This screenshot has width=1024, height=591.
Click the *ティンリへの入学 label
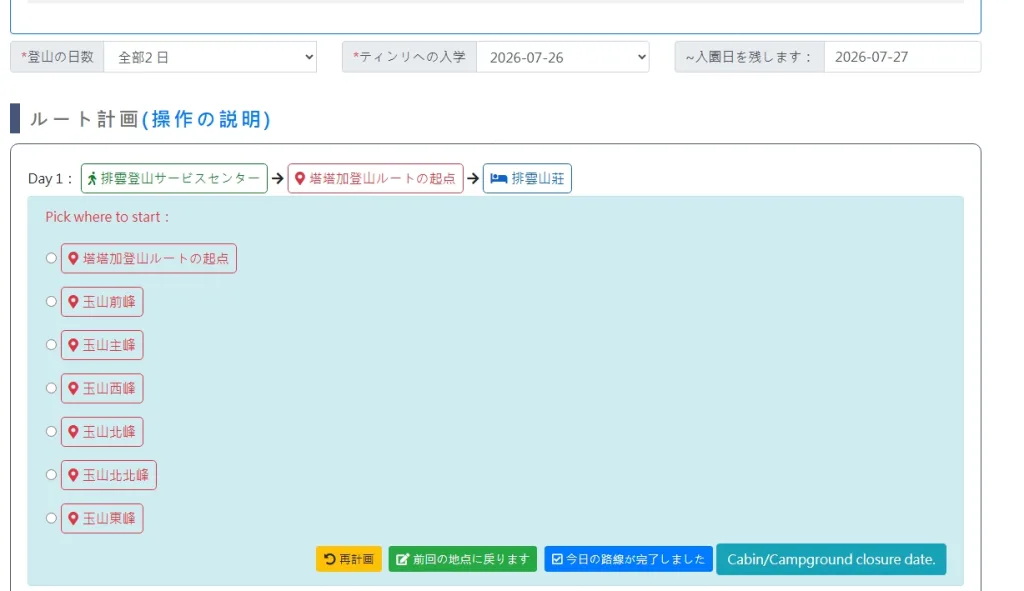click(409, 57)
